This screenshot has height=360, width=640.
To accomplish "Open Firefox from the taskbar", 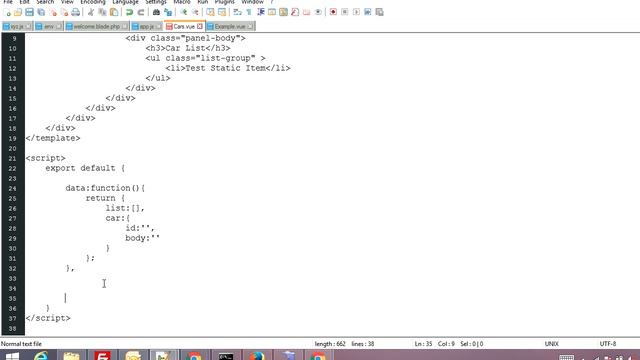I will (257, 356).
